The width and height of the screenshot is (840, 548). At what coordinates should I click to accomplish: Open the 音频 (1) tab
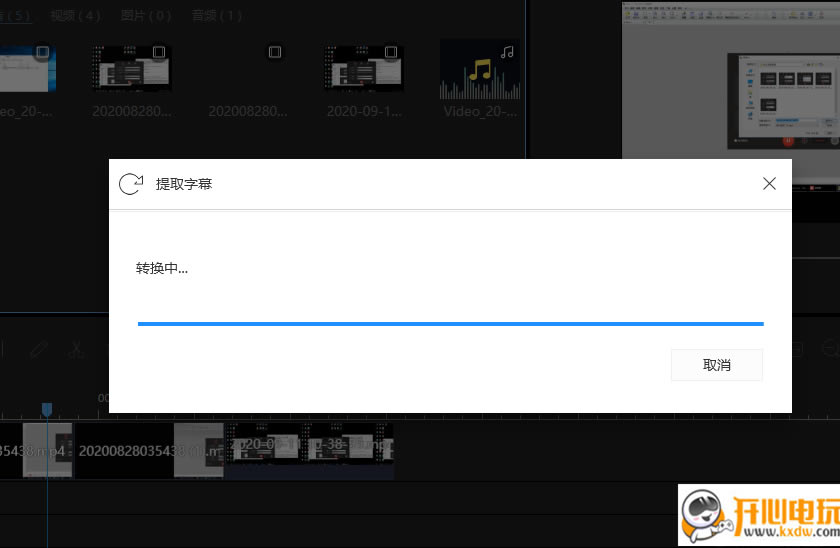pyautogui.click(x=216, y=16)
